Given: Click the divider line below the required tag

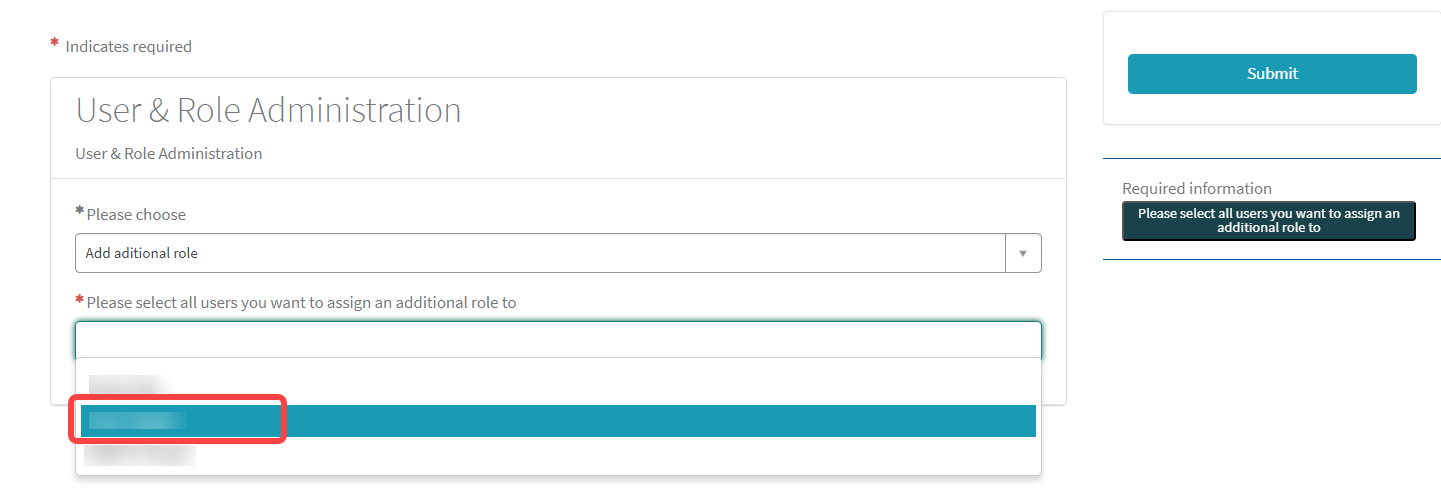Looking at the screenshot, I should click(x=1271, y=259).
